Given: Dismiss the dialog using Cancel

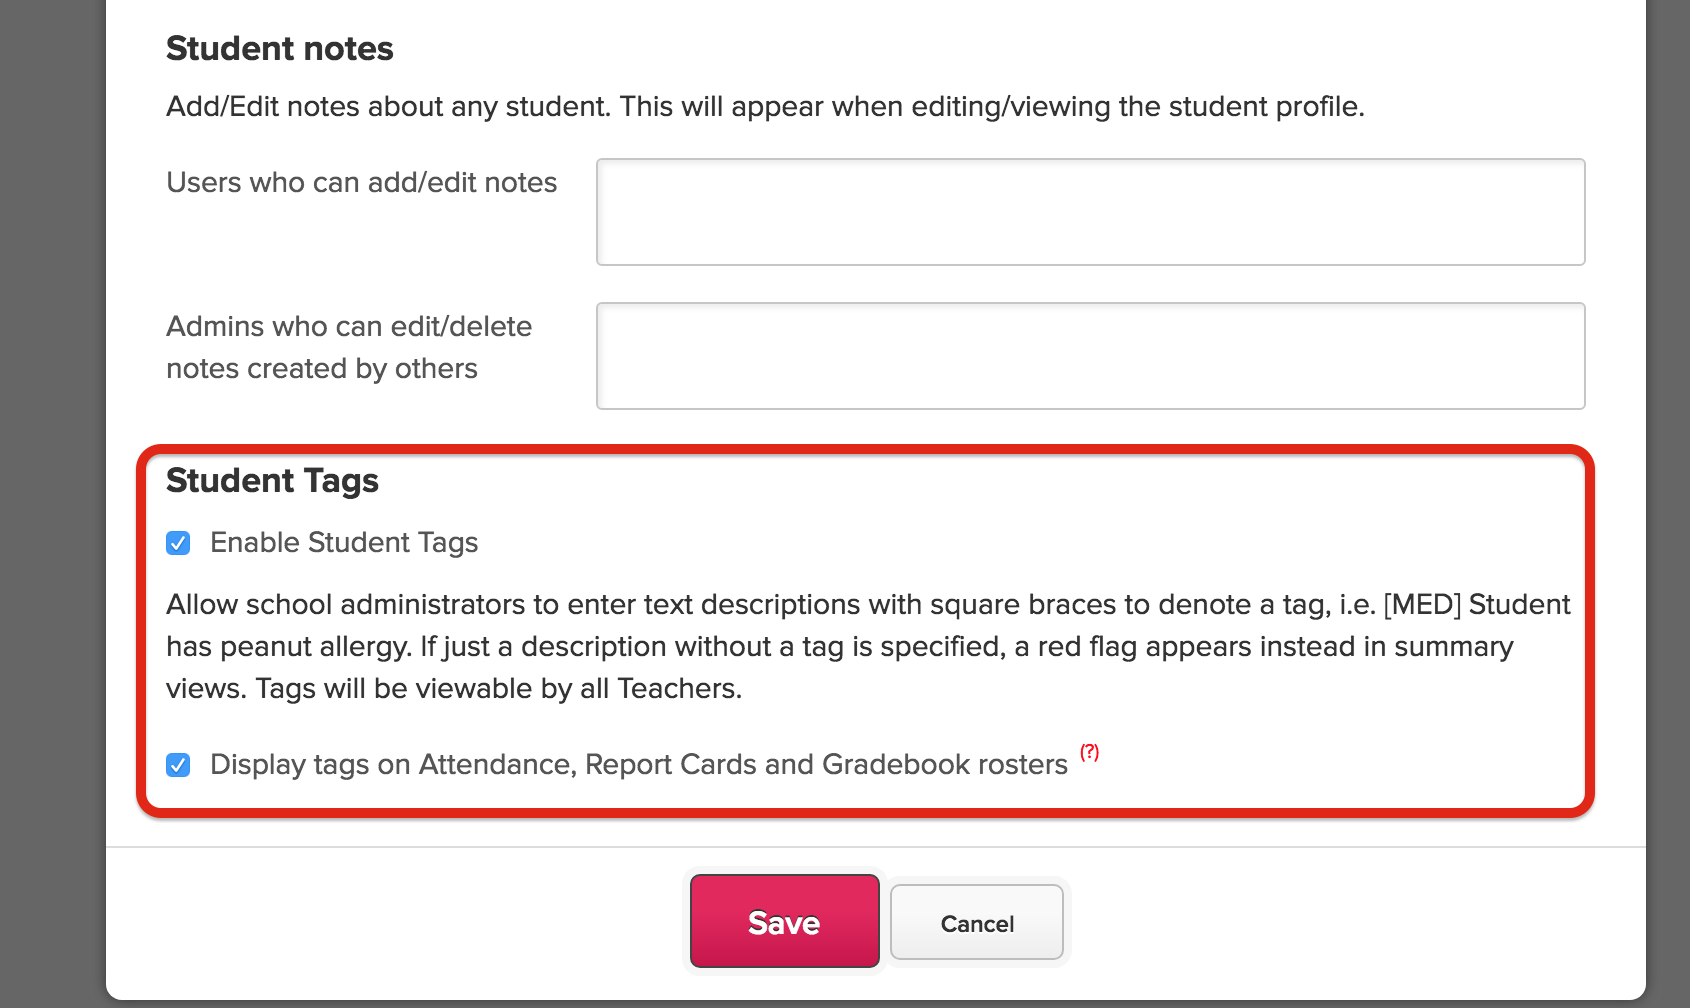Looking at the screenshot, I should pyautogui.click(x=976, y=922).
